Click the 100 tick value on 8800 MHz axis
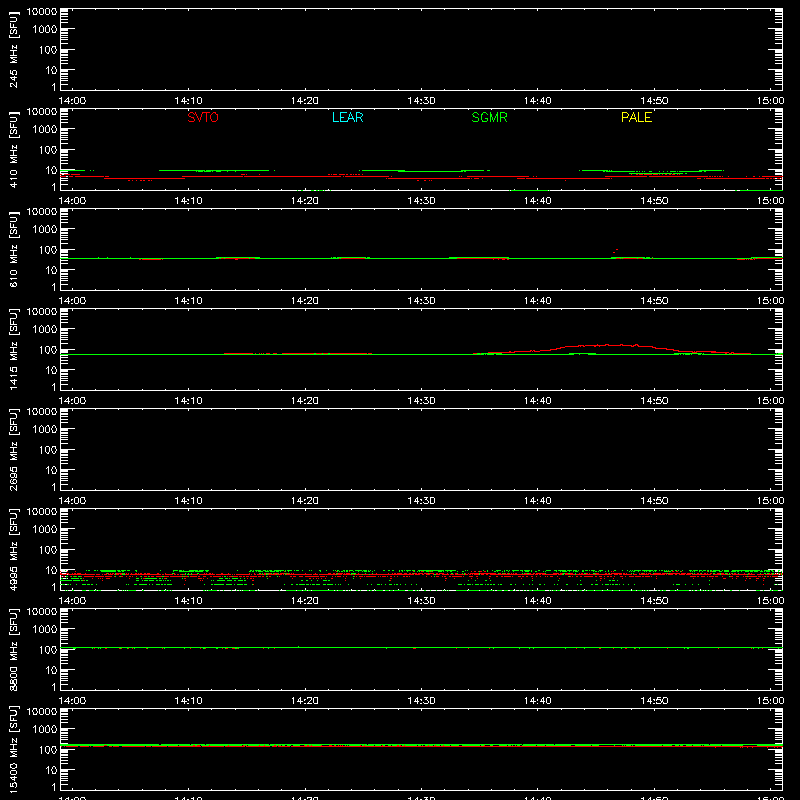This screenshot has height=800, width=800. [x=48, y=650]
